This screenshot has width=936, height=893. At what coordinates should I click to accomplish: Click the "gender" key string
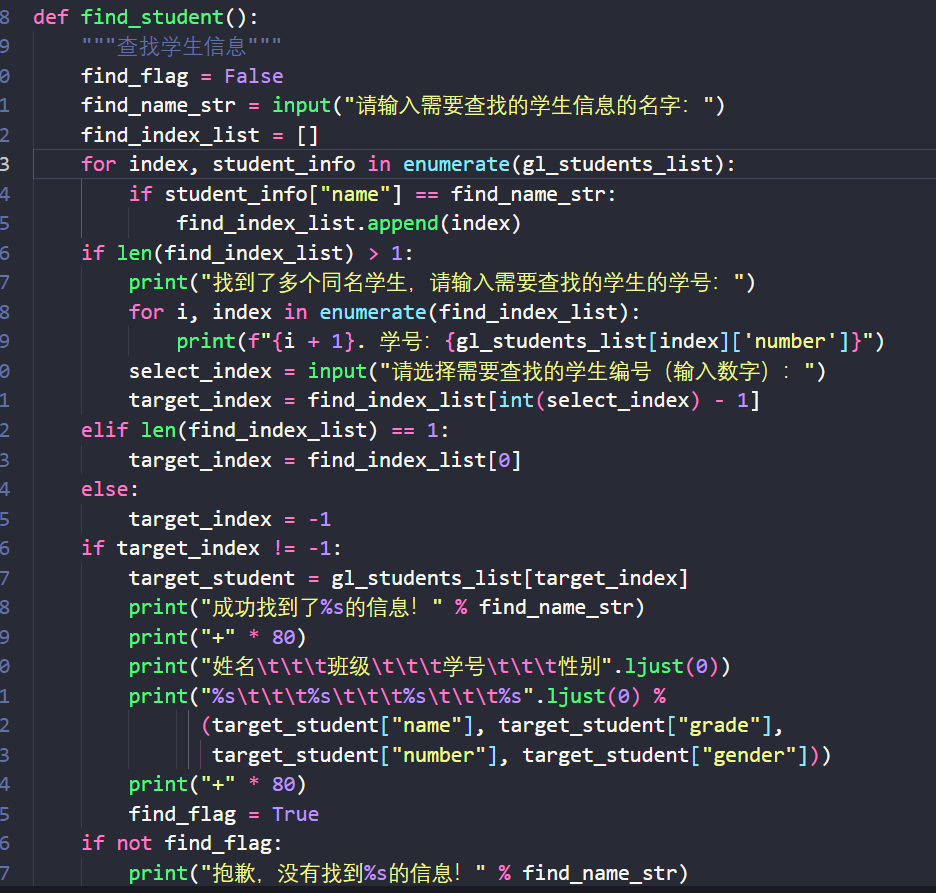[x=749, y=756]
